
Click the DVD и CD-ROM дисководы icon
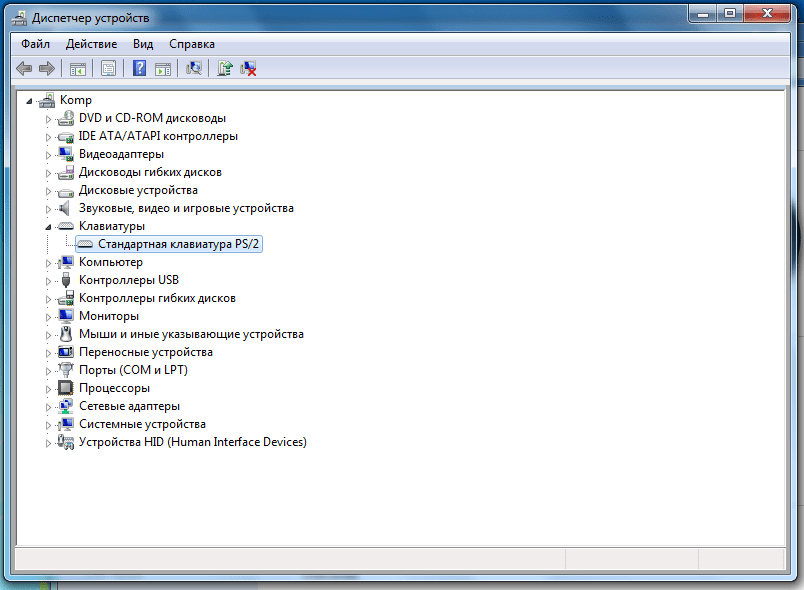tap(66, 118)
